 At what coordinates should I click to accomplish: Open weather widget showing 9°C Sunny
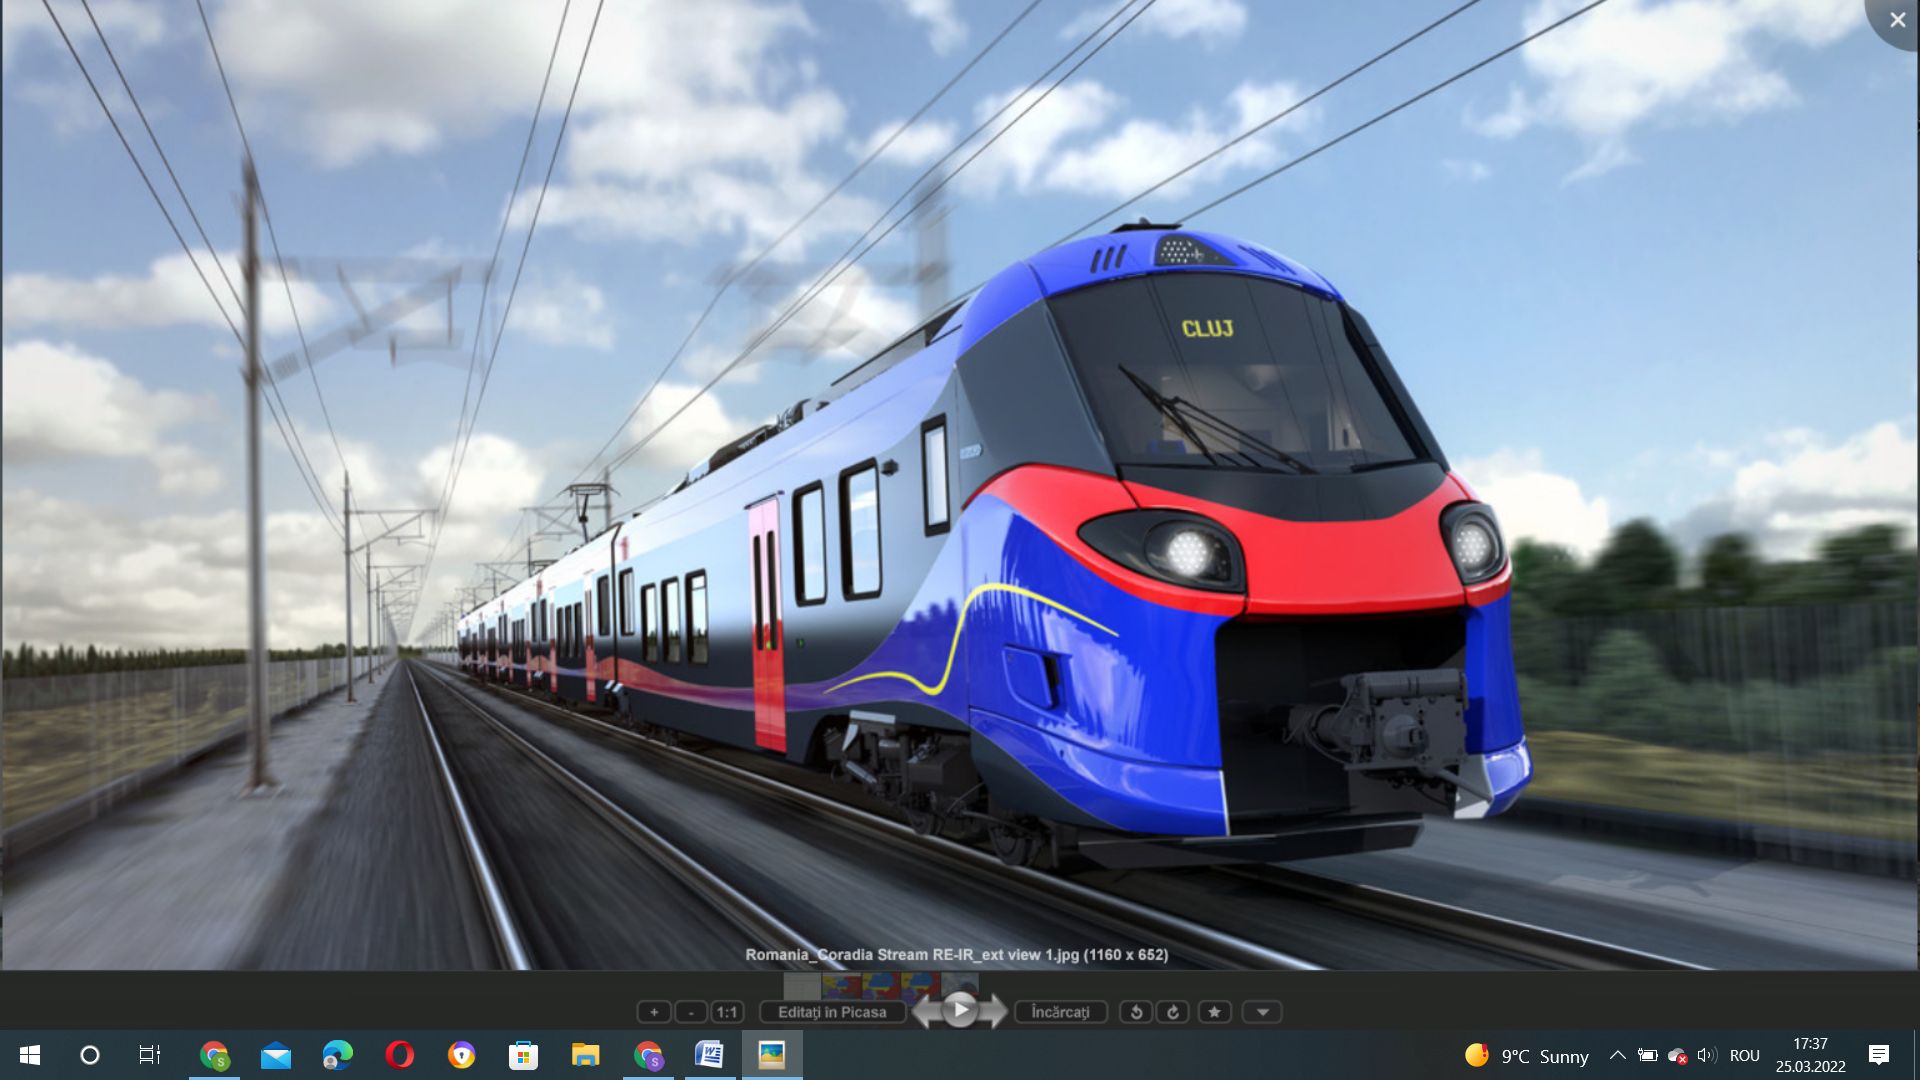tap(1527, 1056)
